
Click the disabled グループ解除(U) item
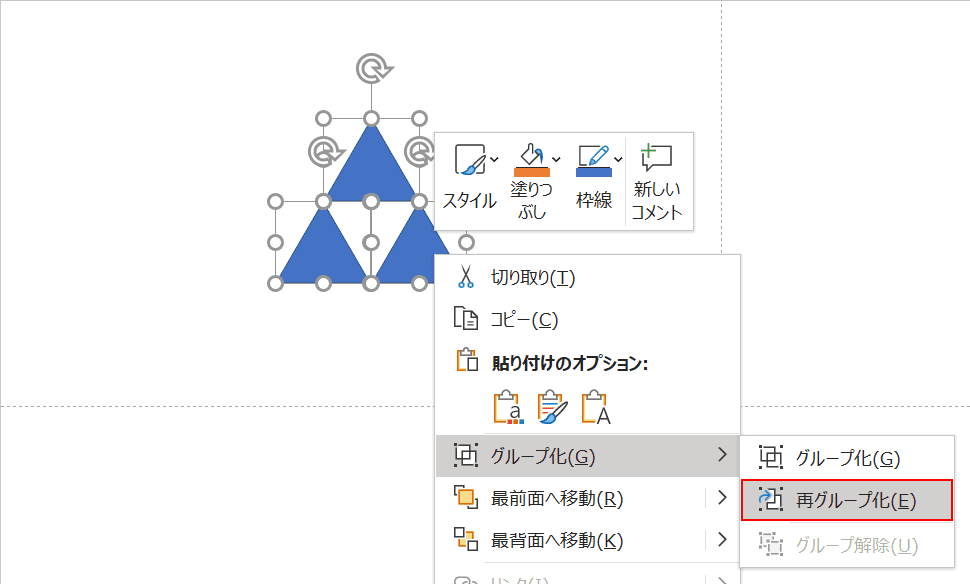click(847, 545)
